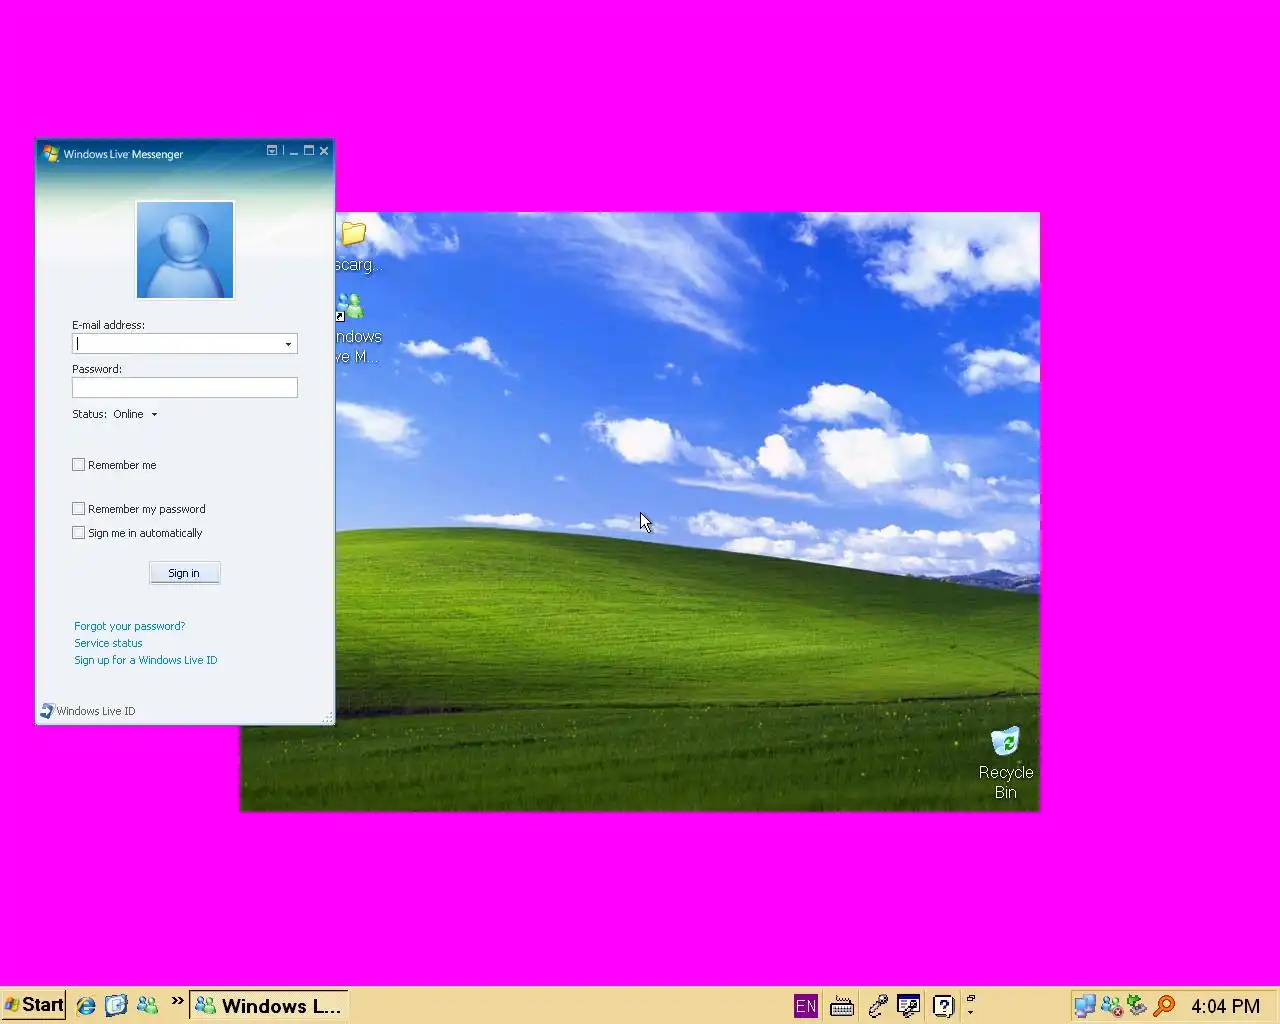Click into the Password field

(185, 387)
